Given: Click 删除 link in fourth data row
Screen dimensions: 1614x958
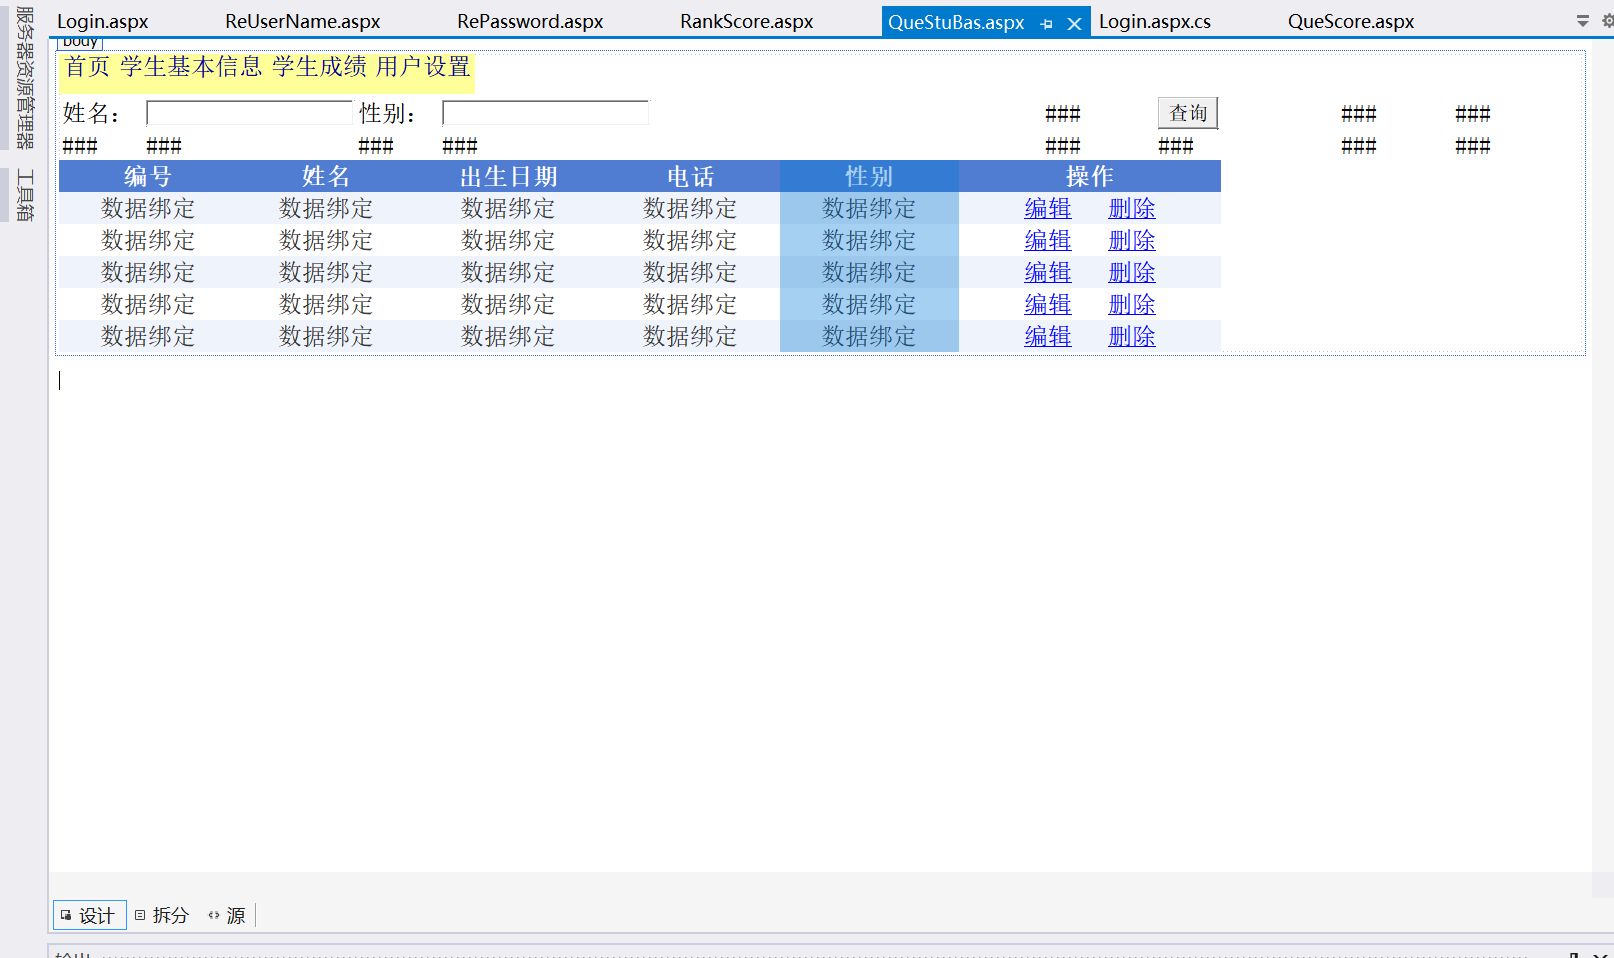Looking at the screenshot, I should (x=1132, y=304).
